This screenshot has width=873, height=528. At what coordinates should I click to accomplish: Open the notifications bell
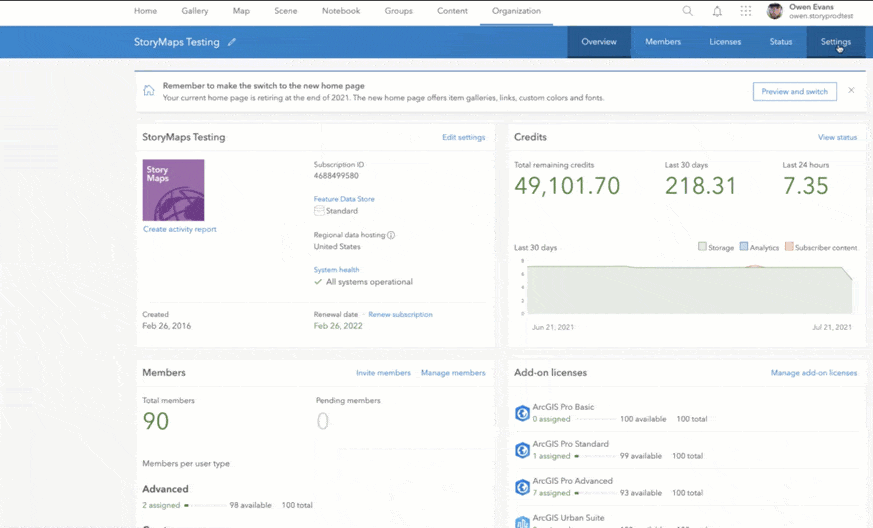click(x=717, y=11)
